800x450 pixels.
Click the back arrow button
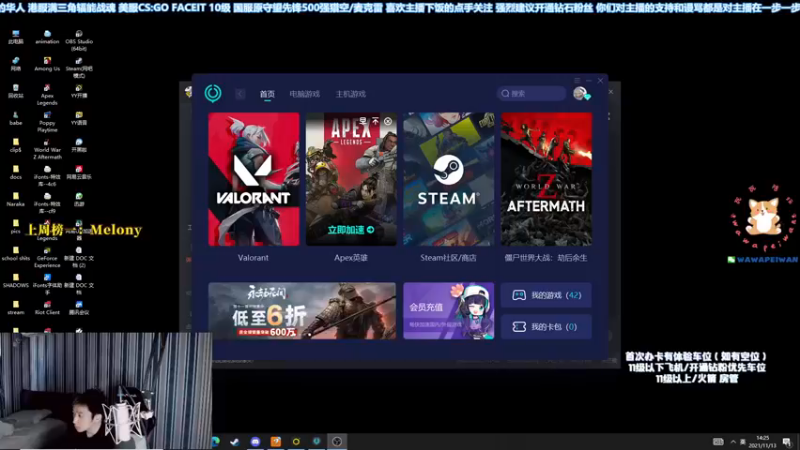240,94
